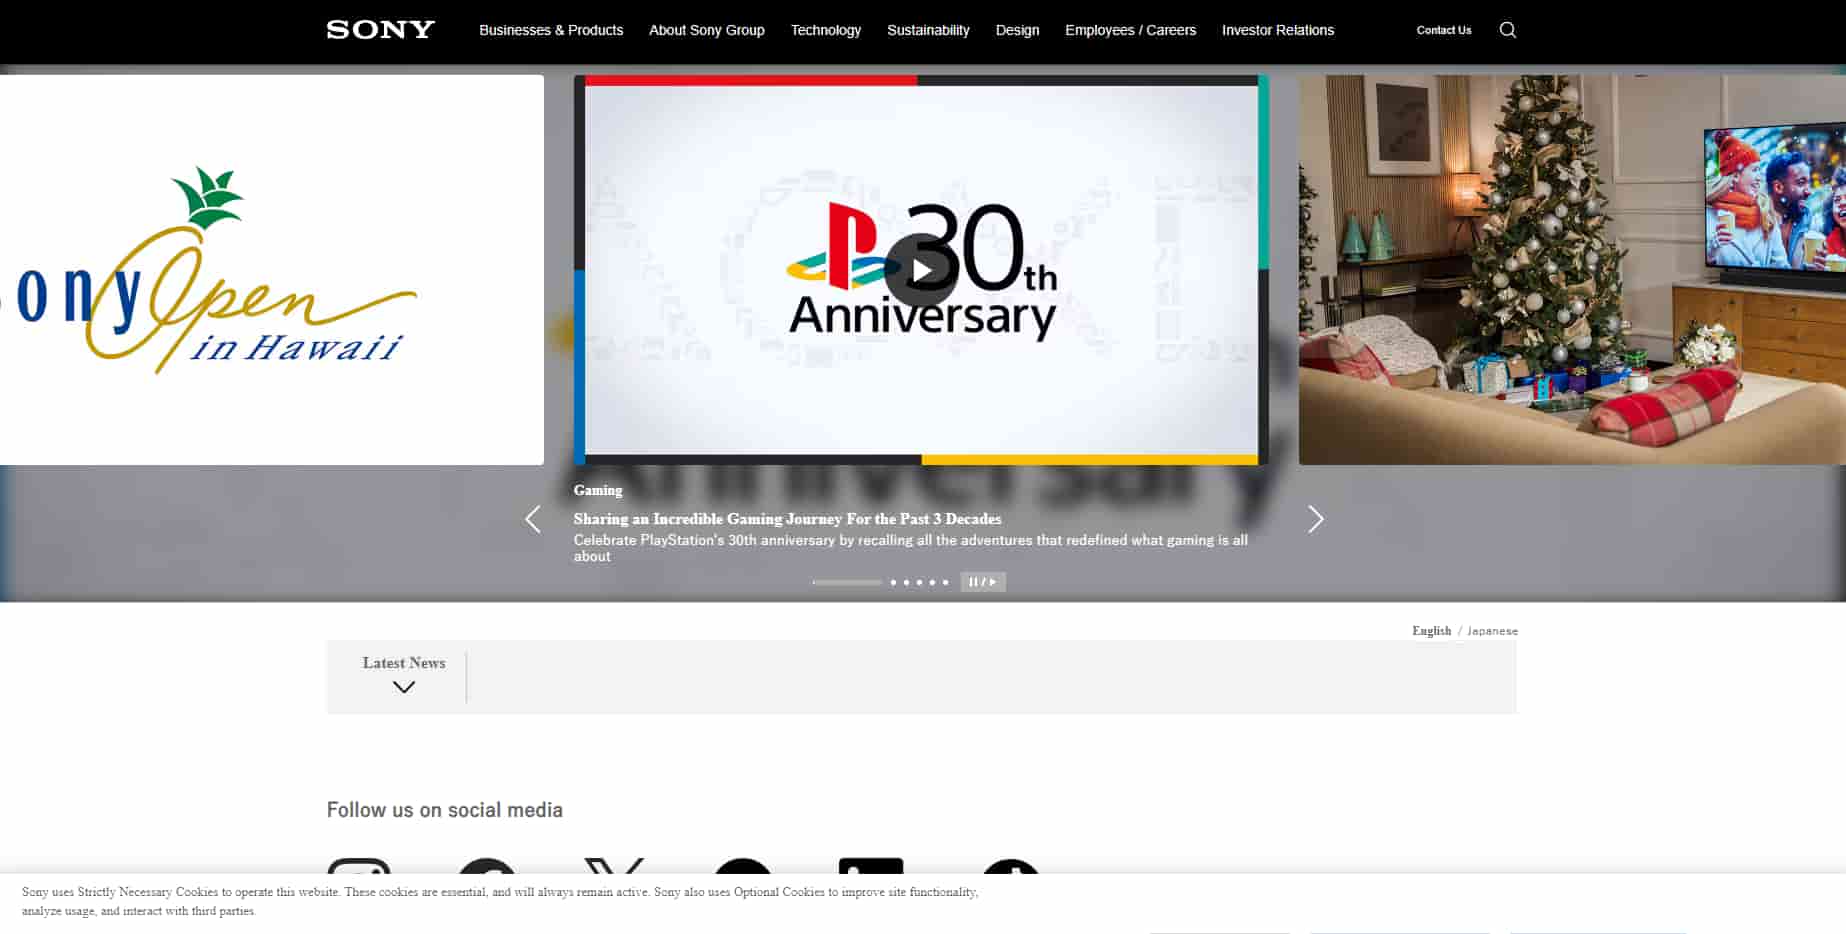This screenshot has width=1846, height=934.
Task: Click the Sony logo in header
Action: [x=380, y=30]
